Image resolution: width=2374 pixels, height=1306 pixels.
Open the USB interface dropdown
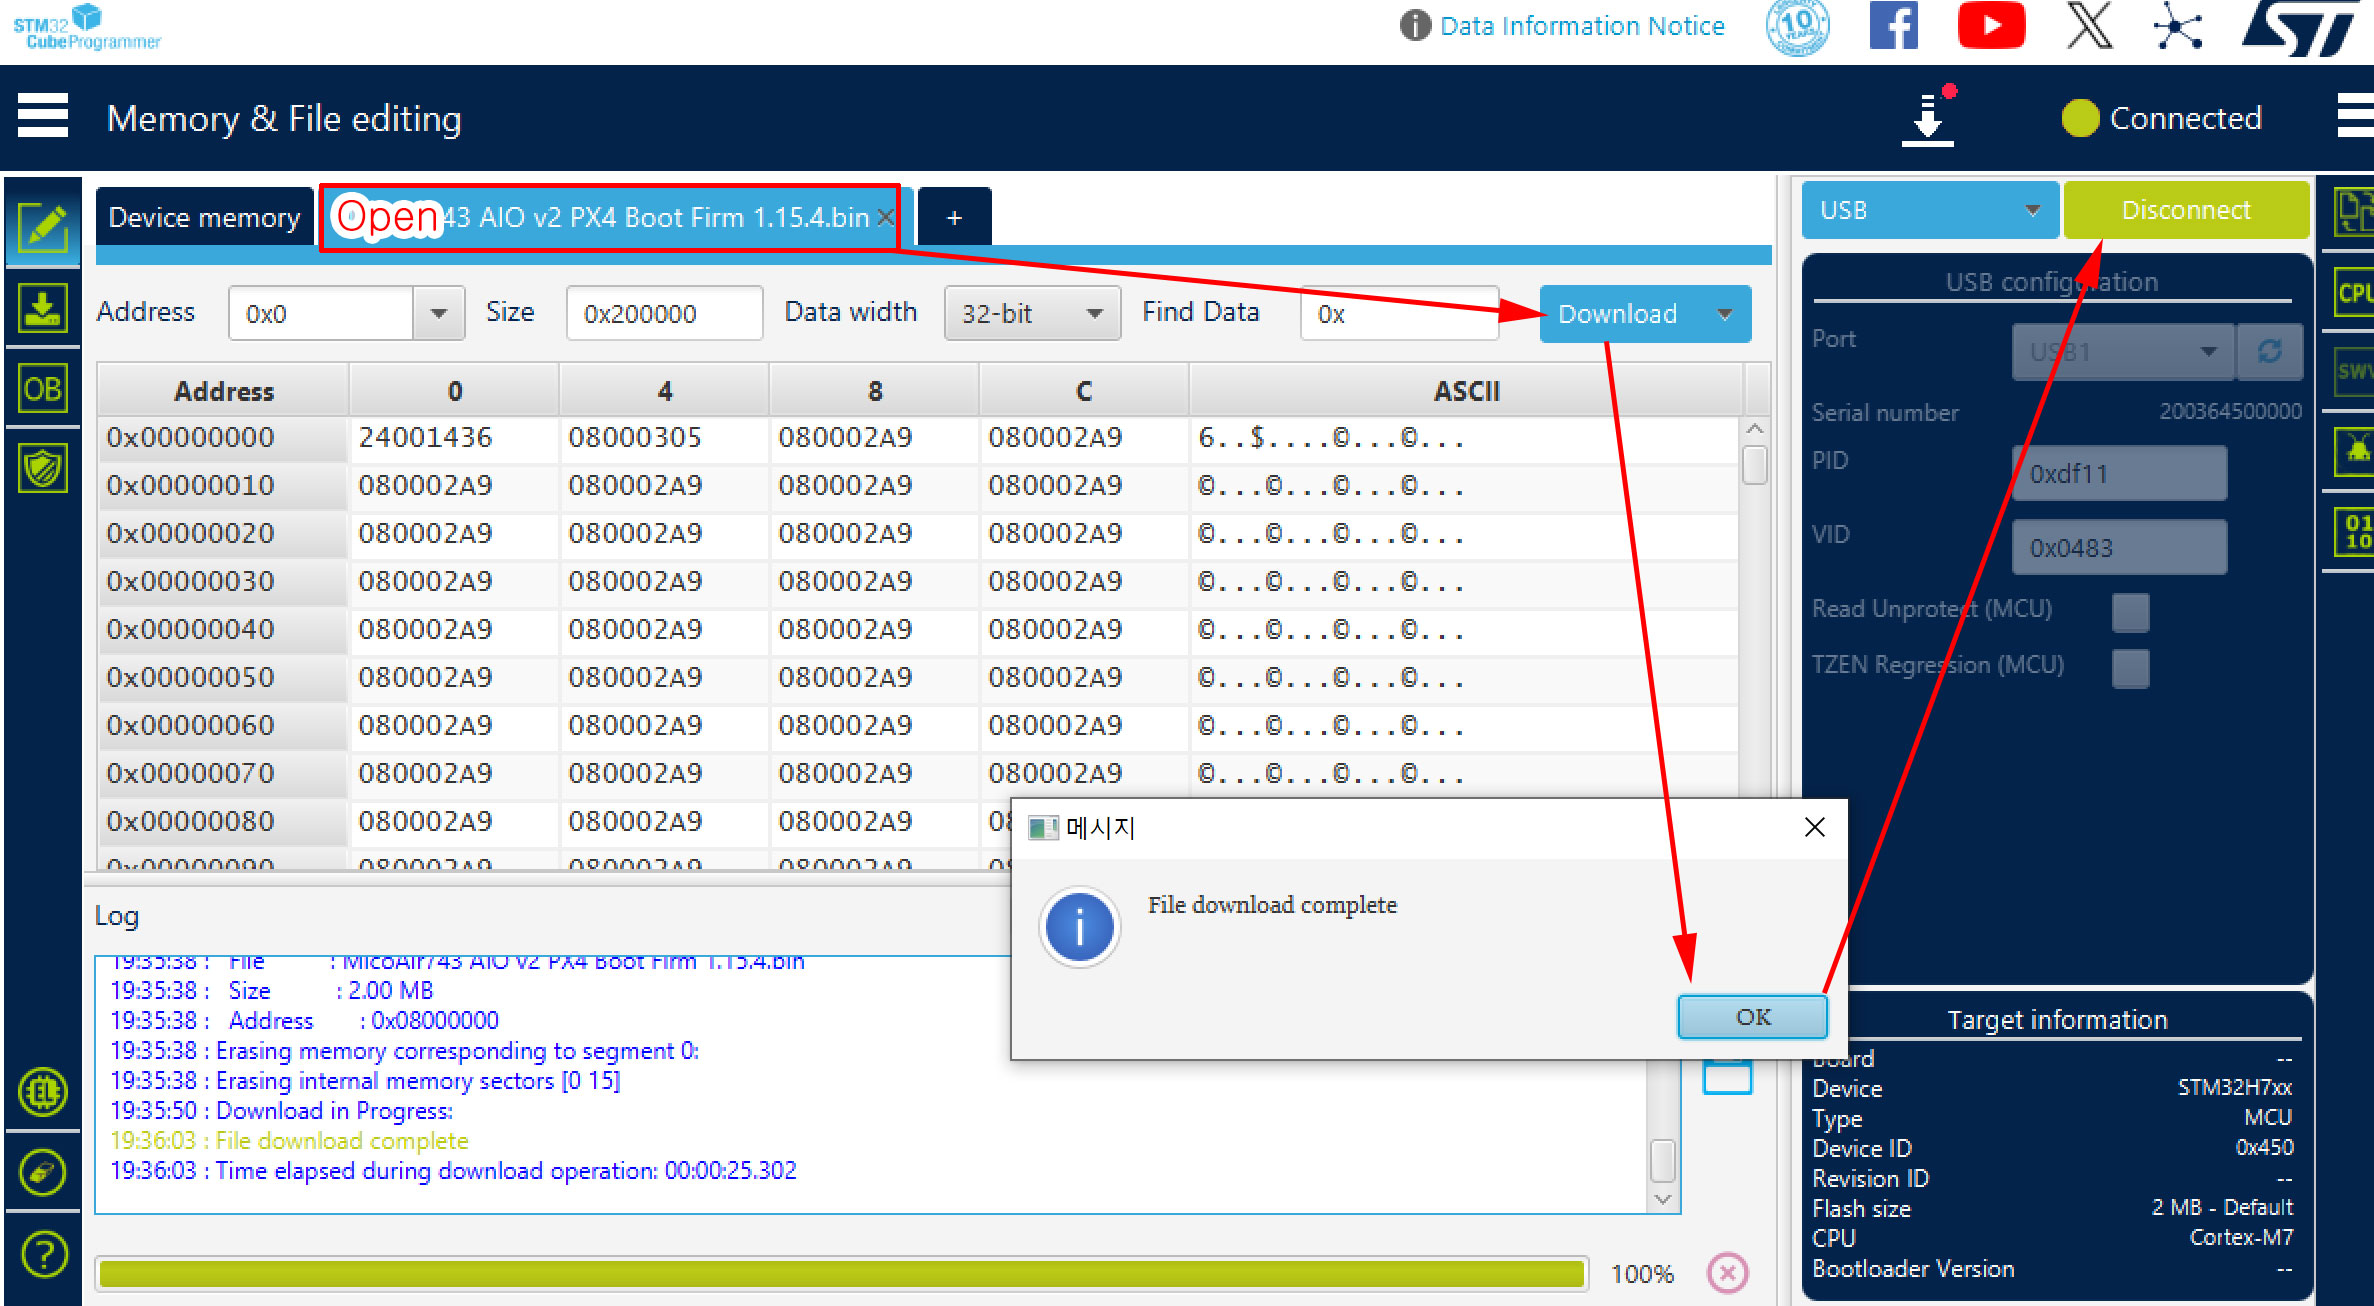pyautogui.click(x=1929, y=210)
